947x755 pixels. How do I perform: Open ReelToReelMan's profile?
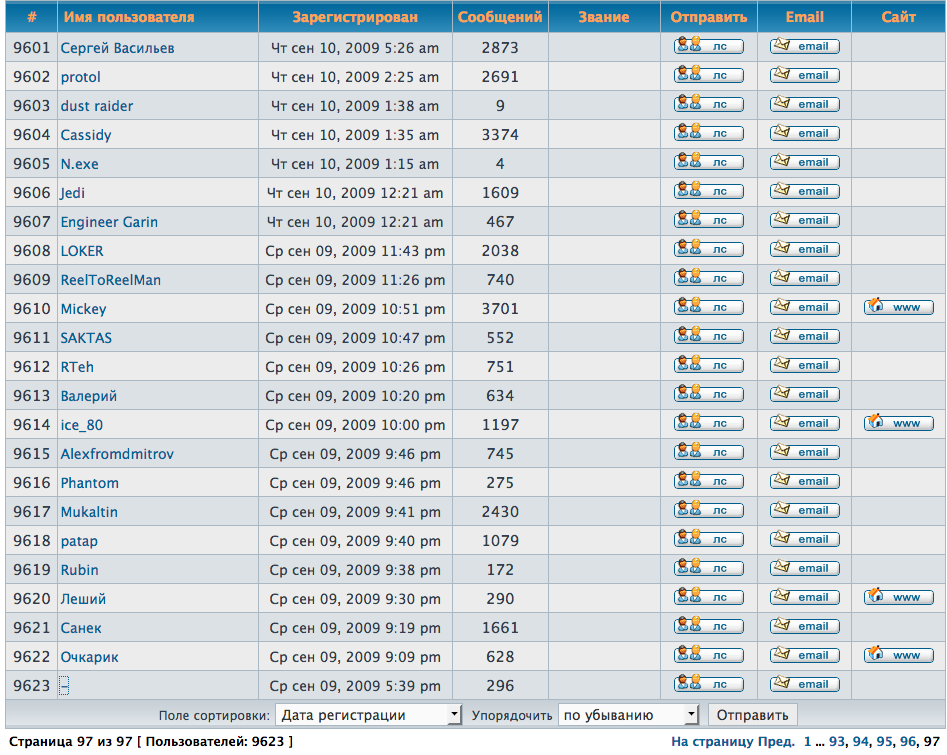tap(111, 280)
